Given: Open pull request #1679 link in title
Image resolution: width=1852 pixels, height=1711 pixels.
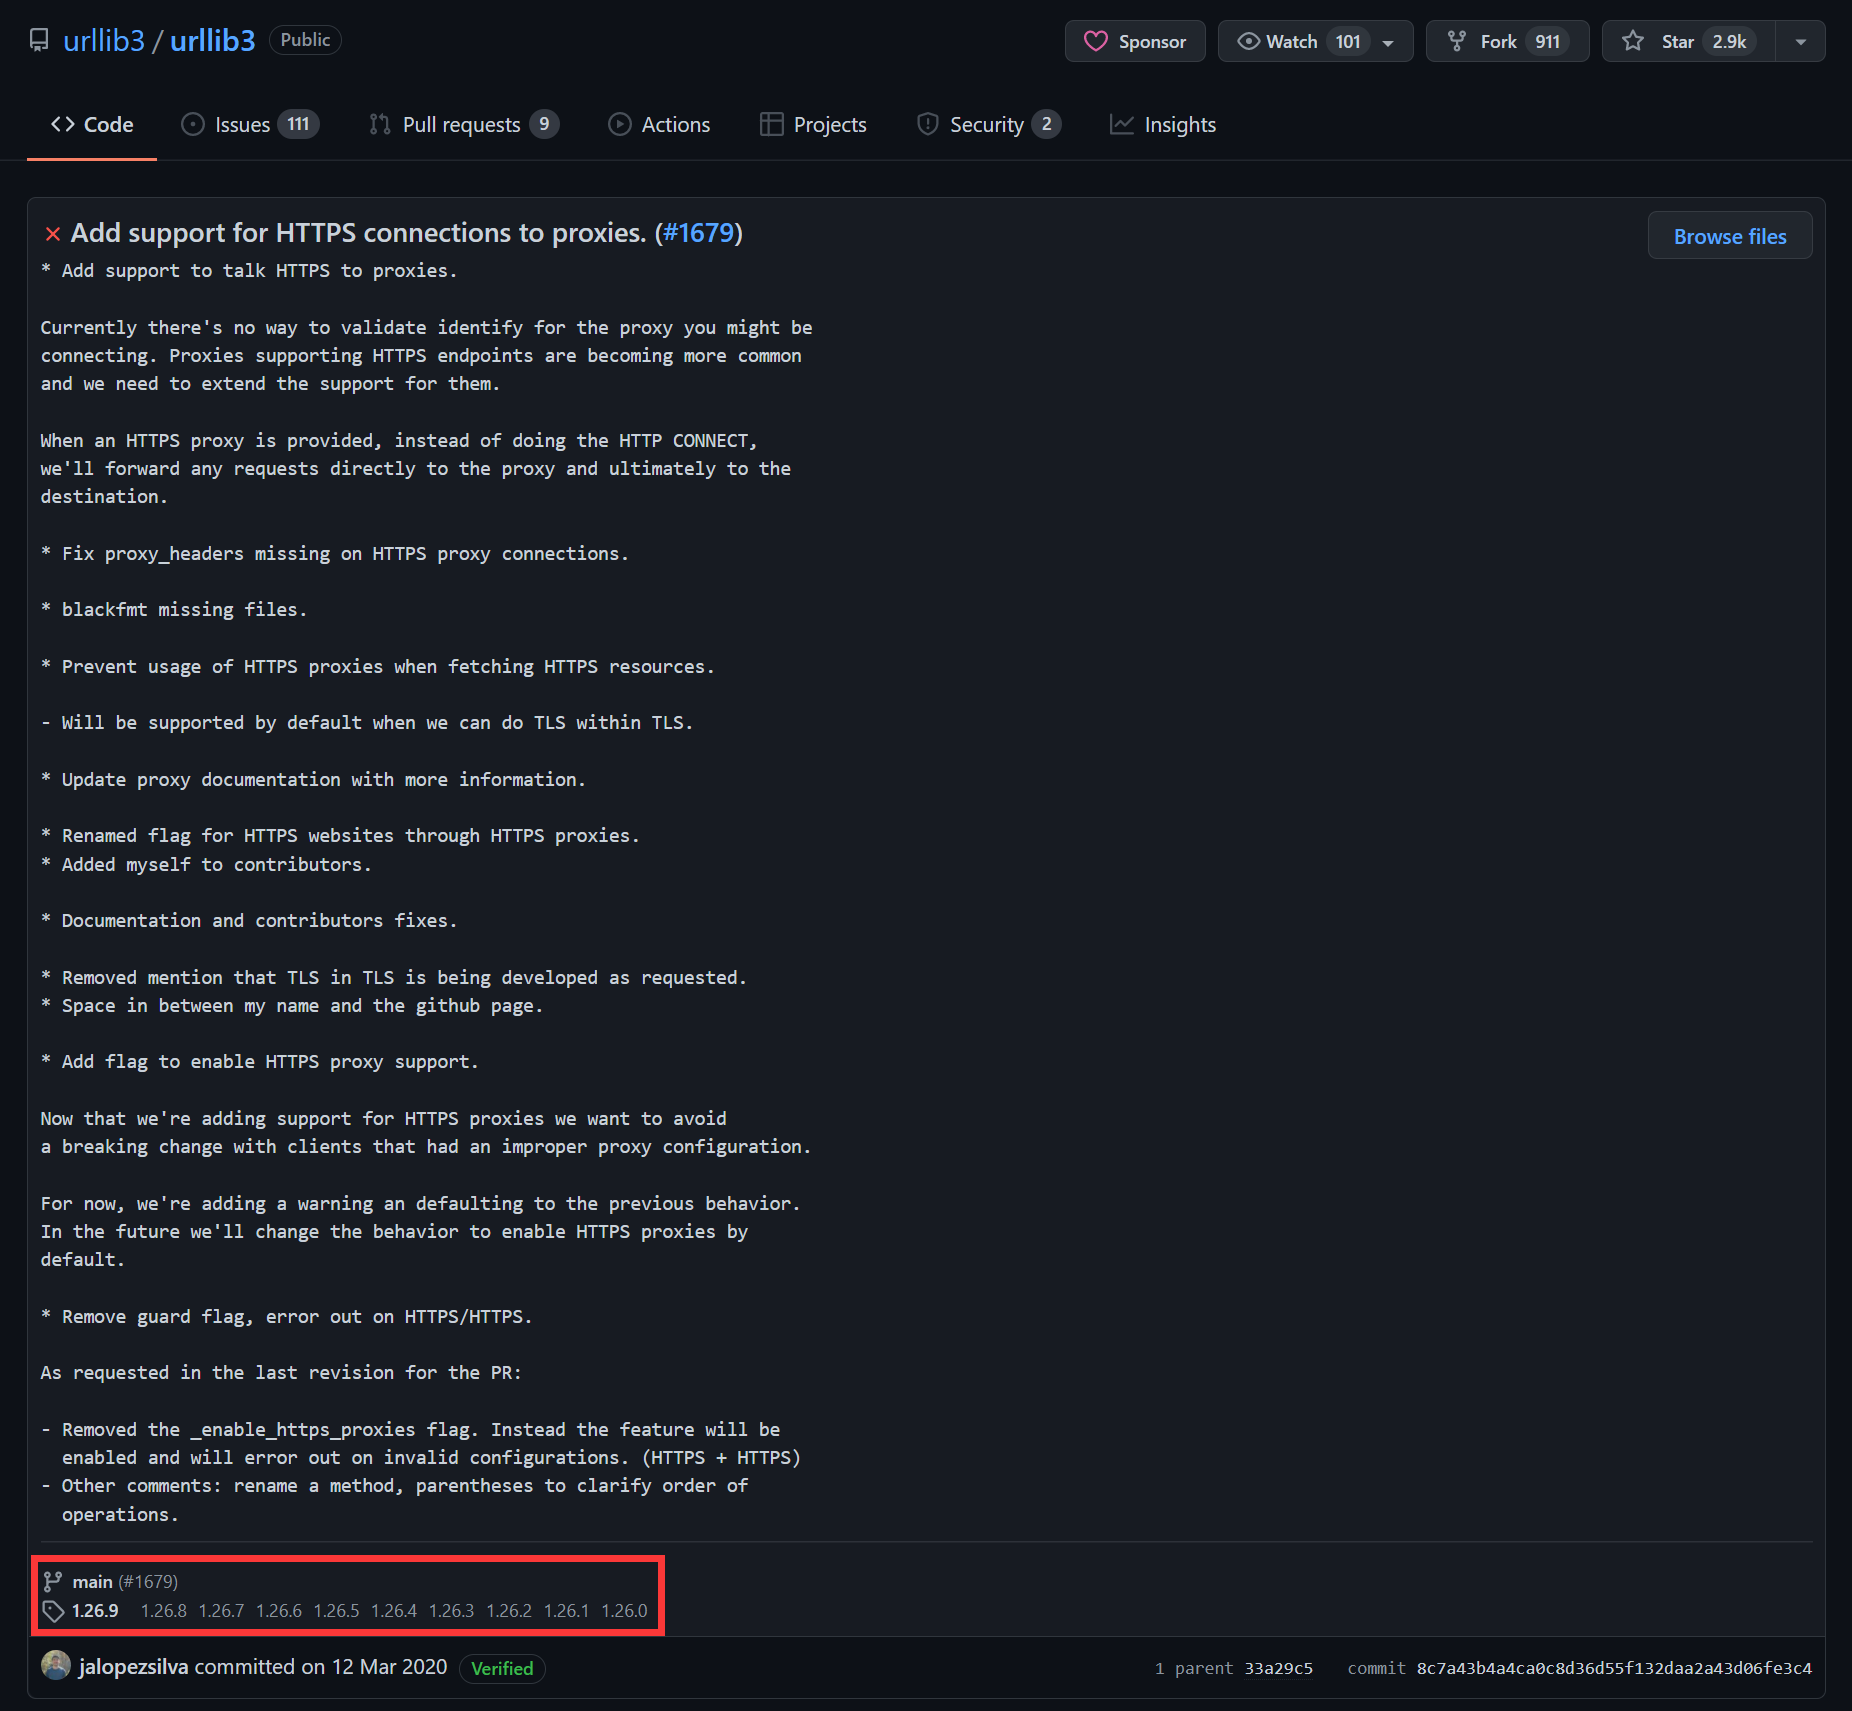Looking at the screenshot, I should (698, 233).
